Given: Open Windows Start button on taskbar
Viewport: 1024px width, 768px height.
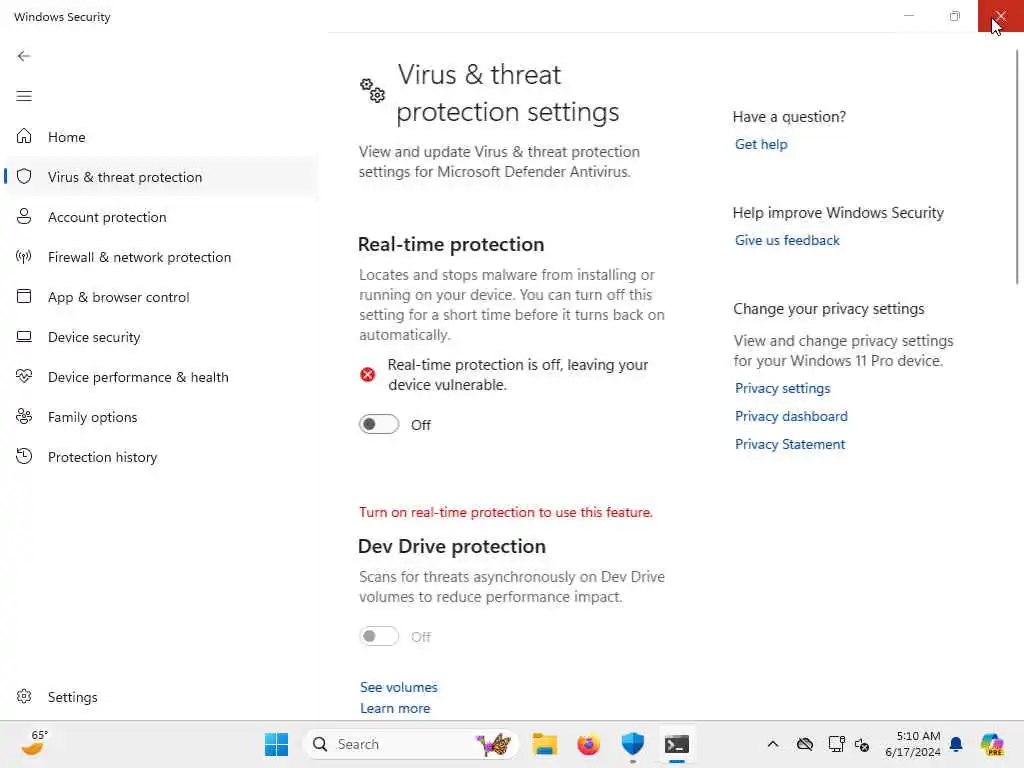Looking at the screenshot, I should click(x=277, y=744).
